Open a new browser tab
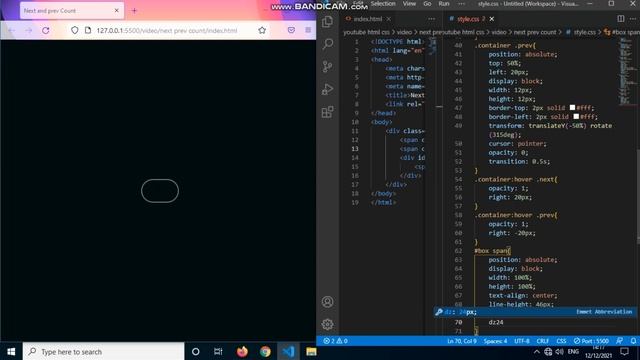The image size is (640, 360). (134, 11)
